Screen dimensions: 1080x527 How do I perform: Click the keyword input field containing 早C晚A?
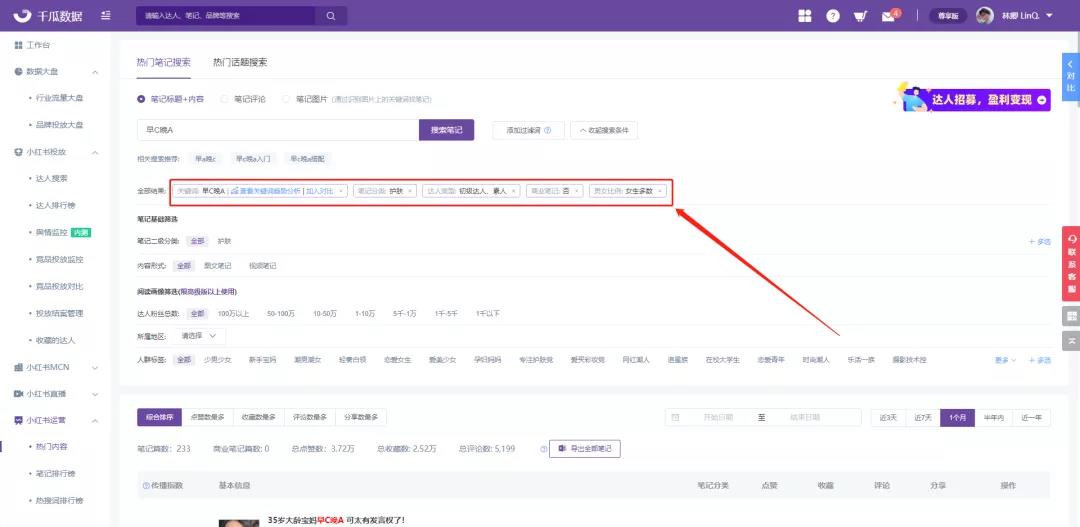tap(277, 130)
